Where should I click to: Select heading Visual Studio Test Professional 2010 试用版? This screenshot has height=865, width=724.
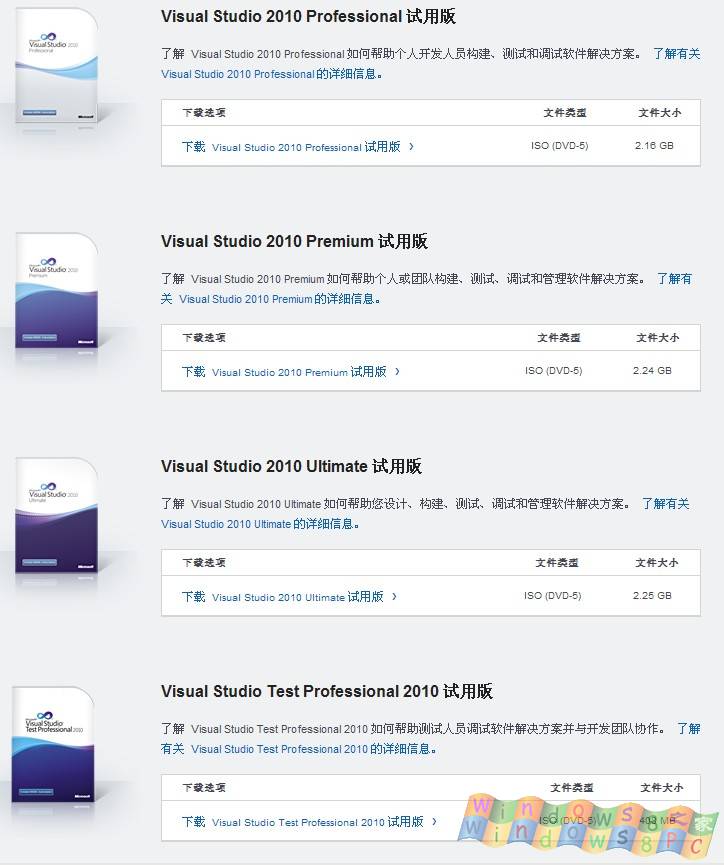(327, 692)
